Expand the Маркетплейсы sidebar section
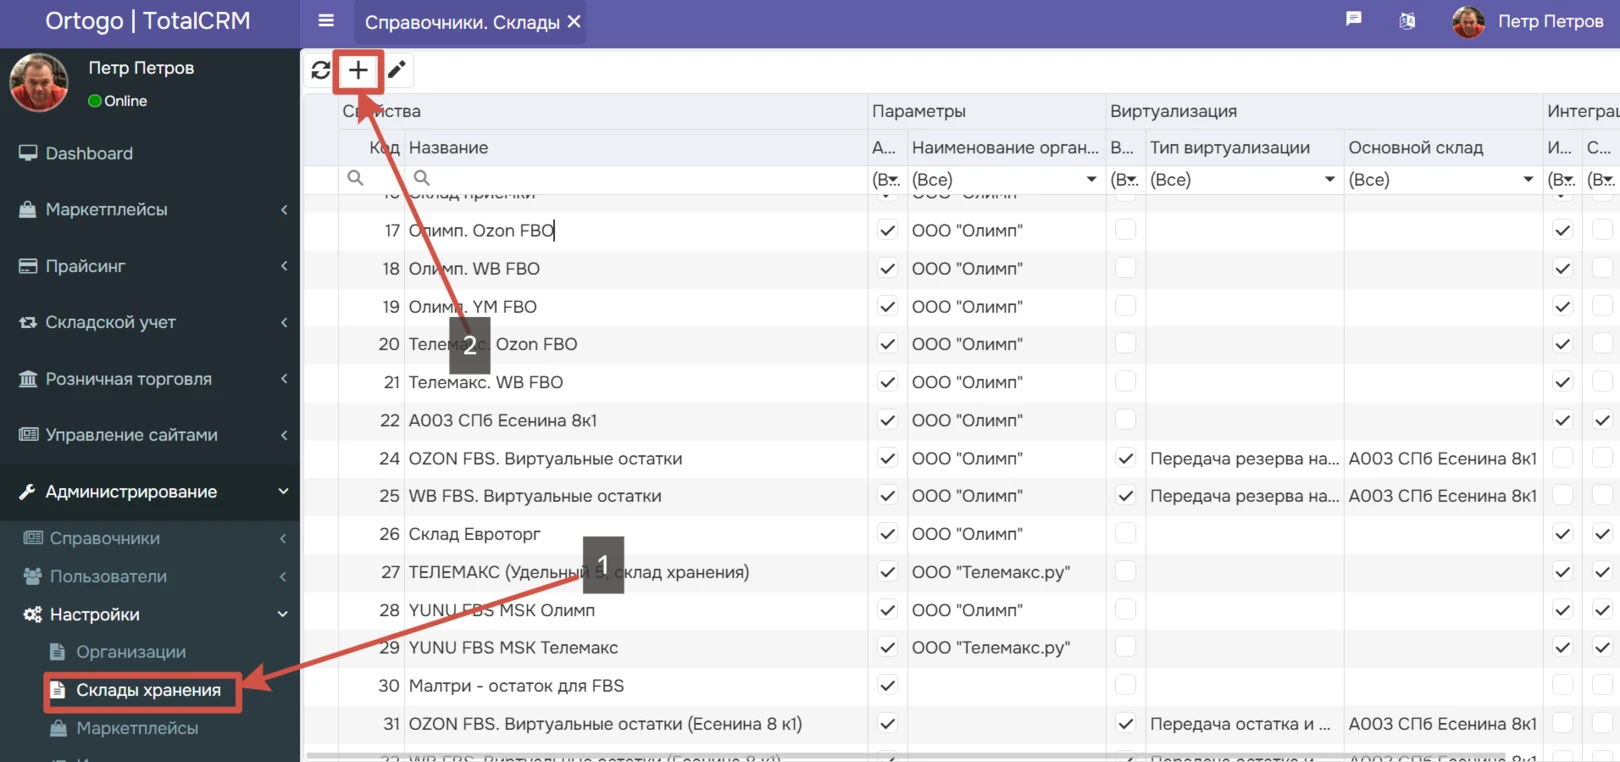The height and width of the screenshot is (762, 1620). pos(284,210)
